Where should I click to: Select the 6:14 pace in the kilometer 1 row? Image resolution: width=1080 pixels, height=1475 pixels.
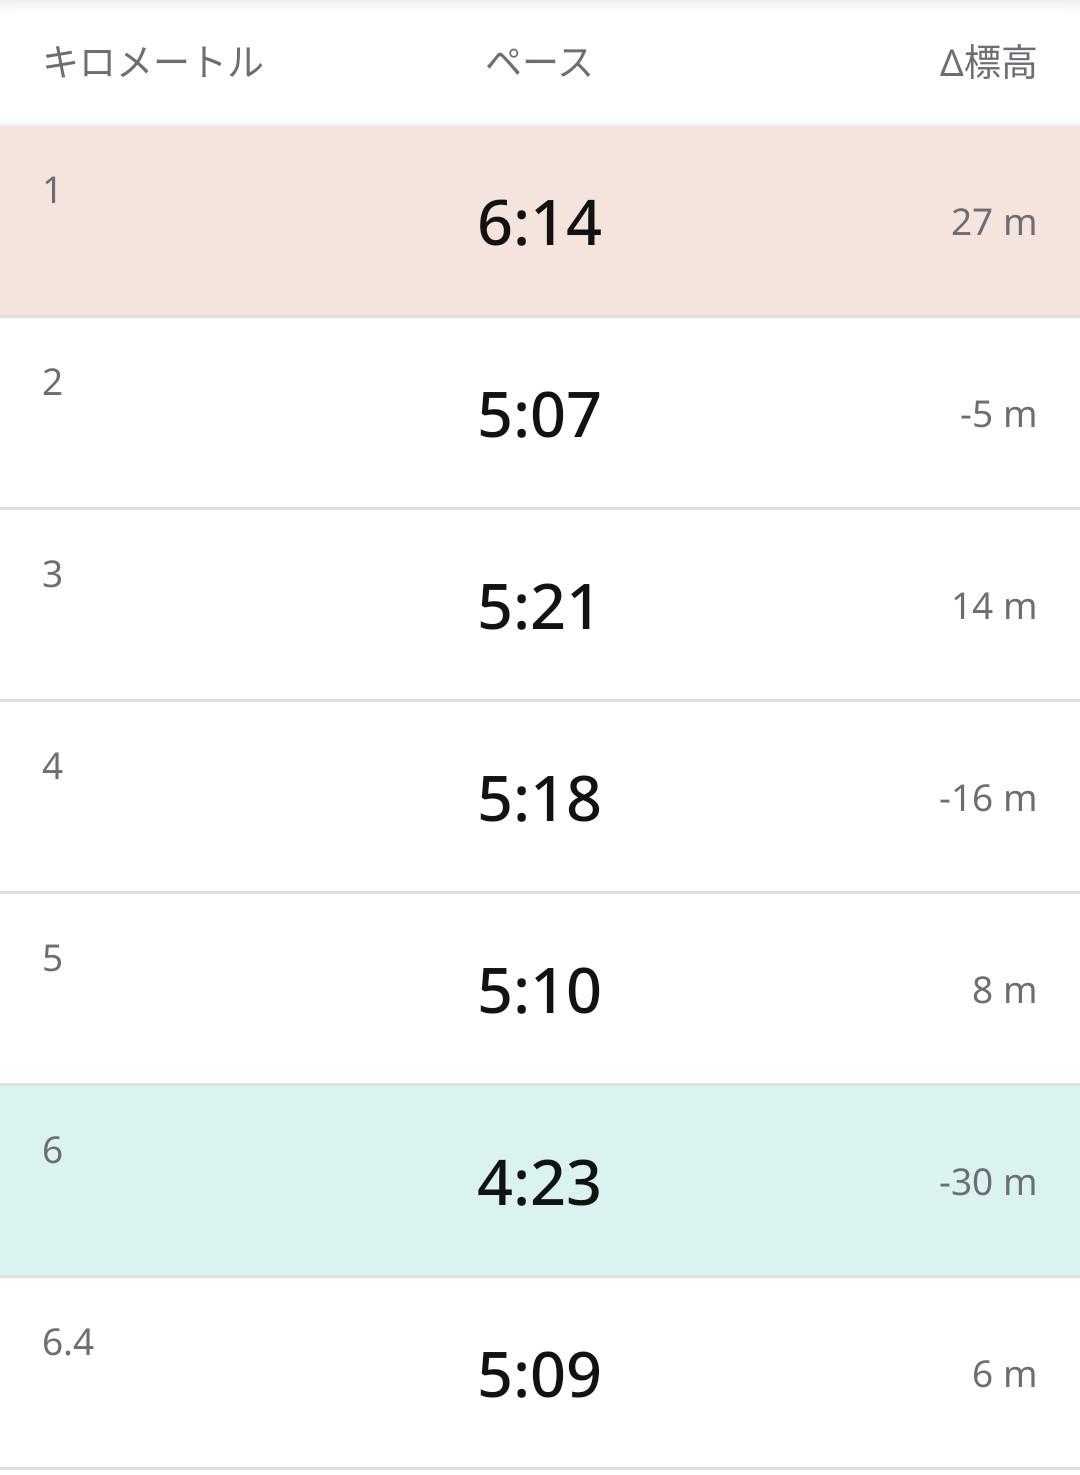[x=539, y=222]
